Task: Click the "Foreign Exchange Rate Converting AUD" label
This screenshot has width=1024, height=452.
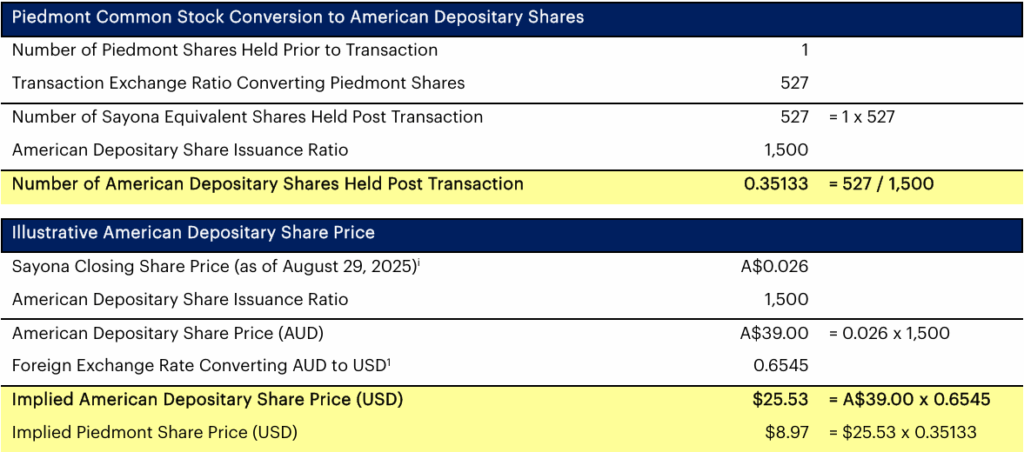Action: pyautogui.click(x=198, y=366)
